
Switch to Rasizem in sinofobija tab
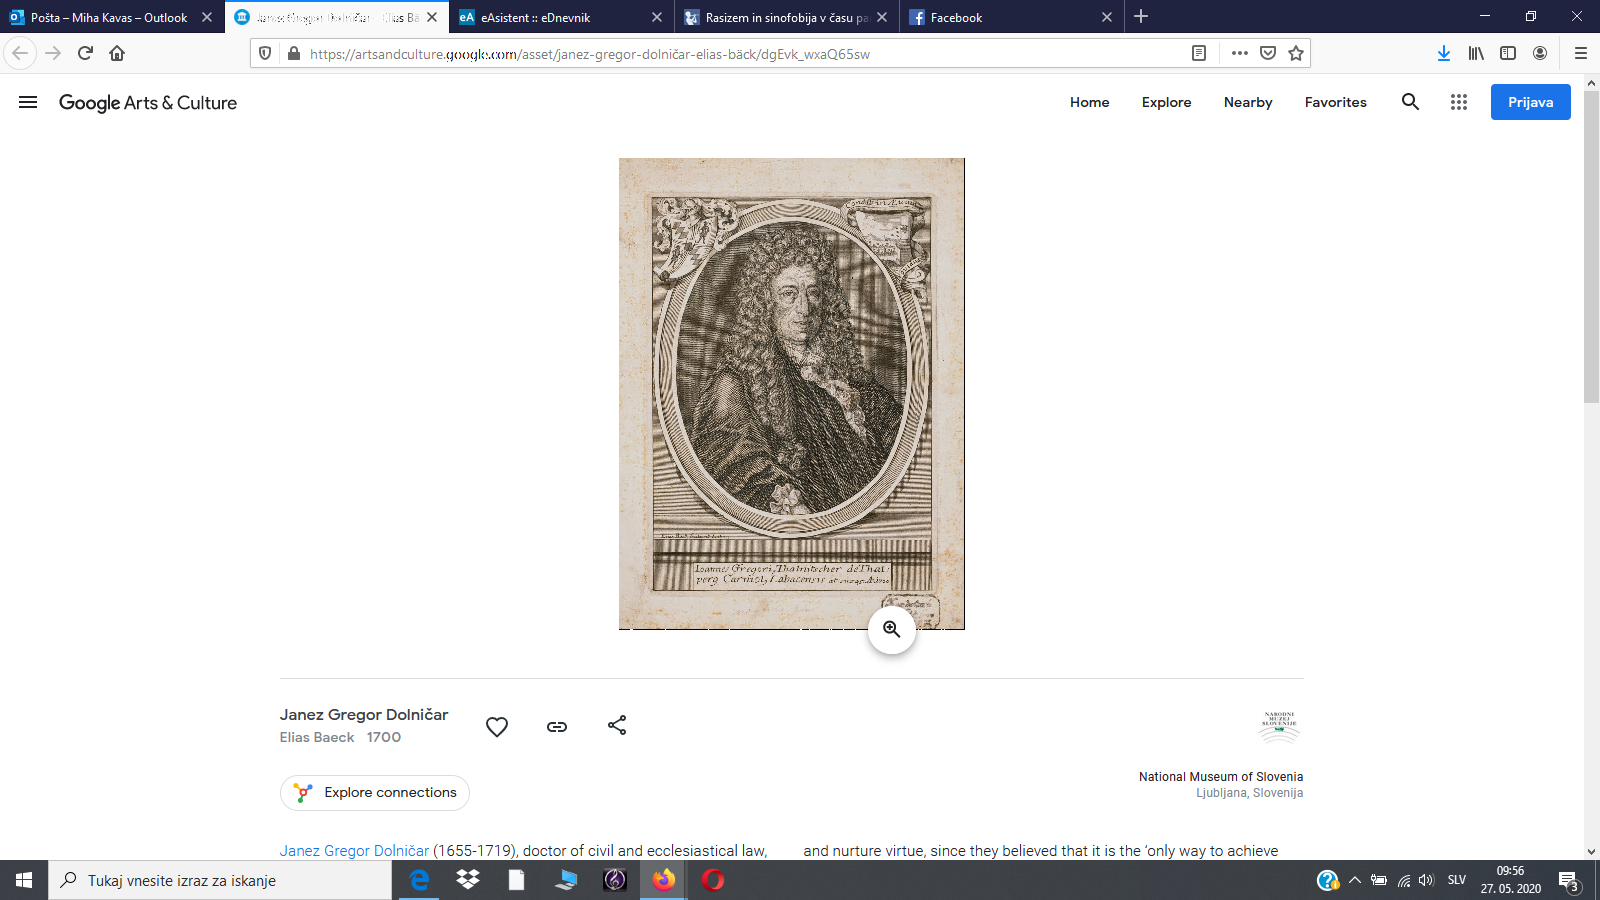pos(786,17)
